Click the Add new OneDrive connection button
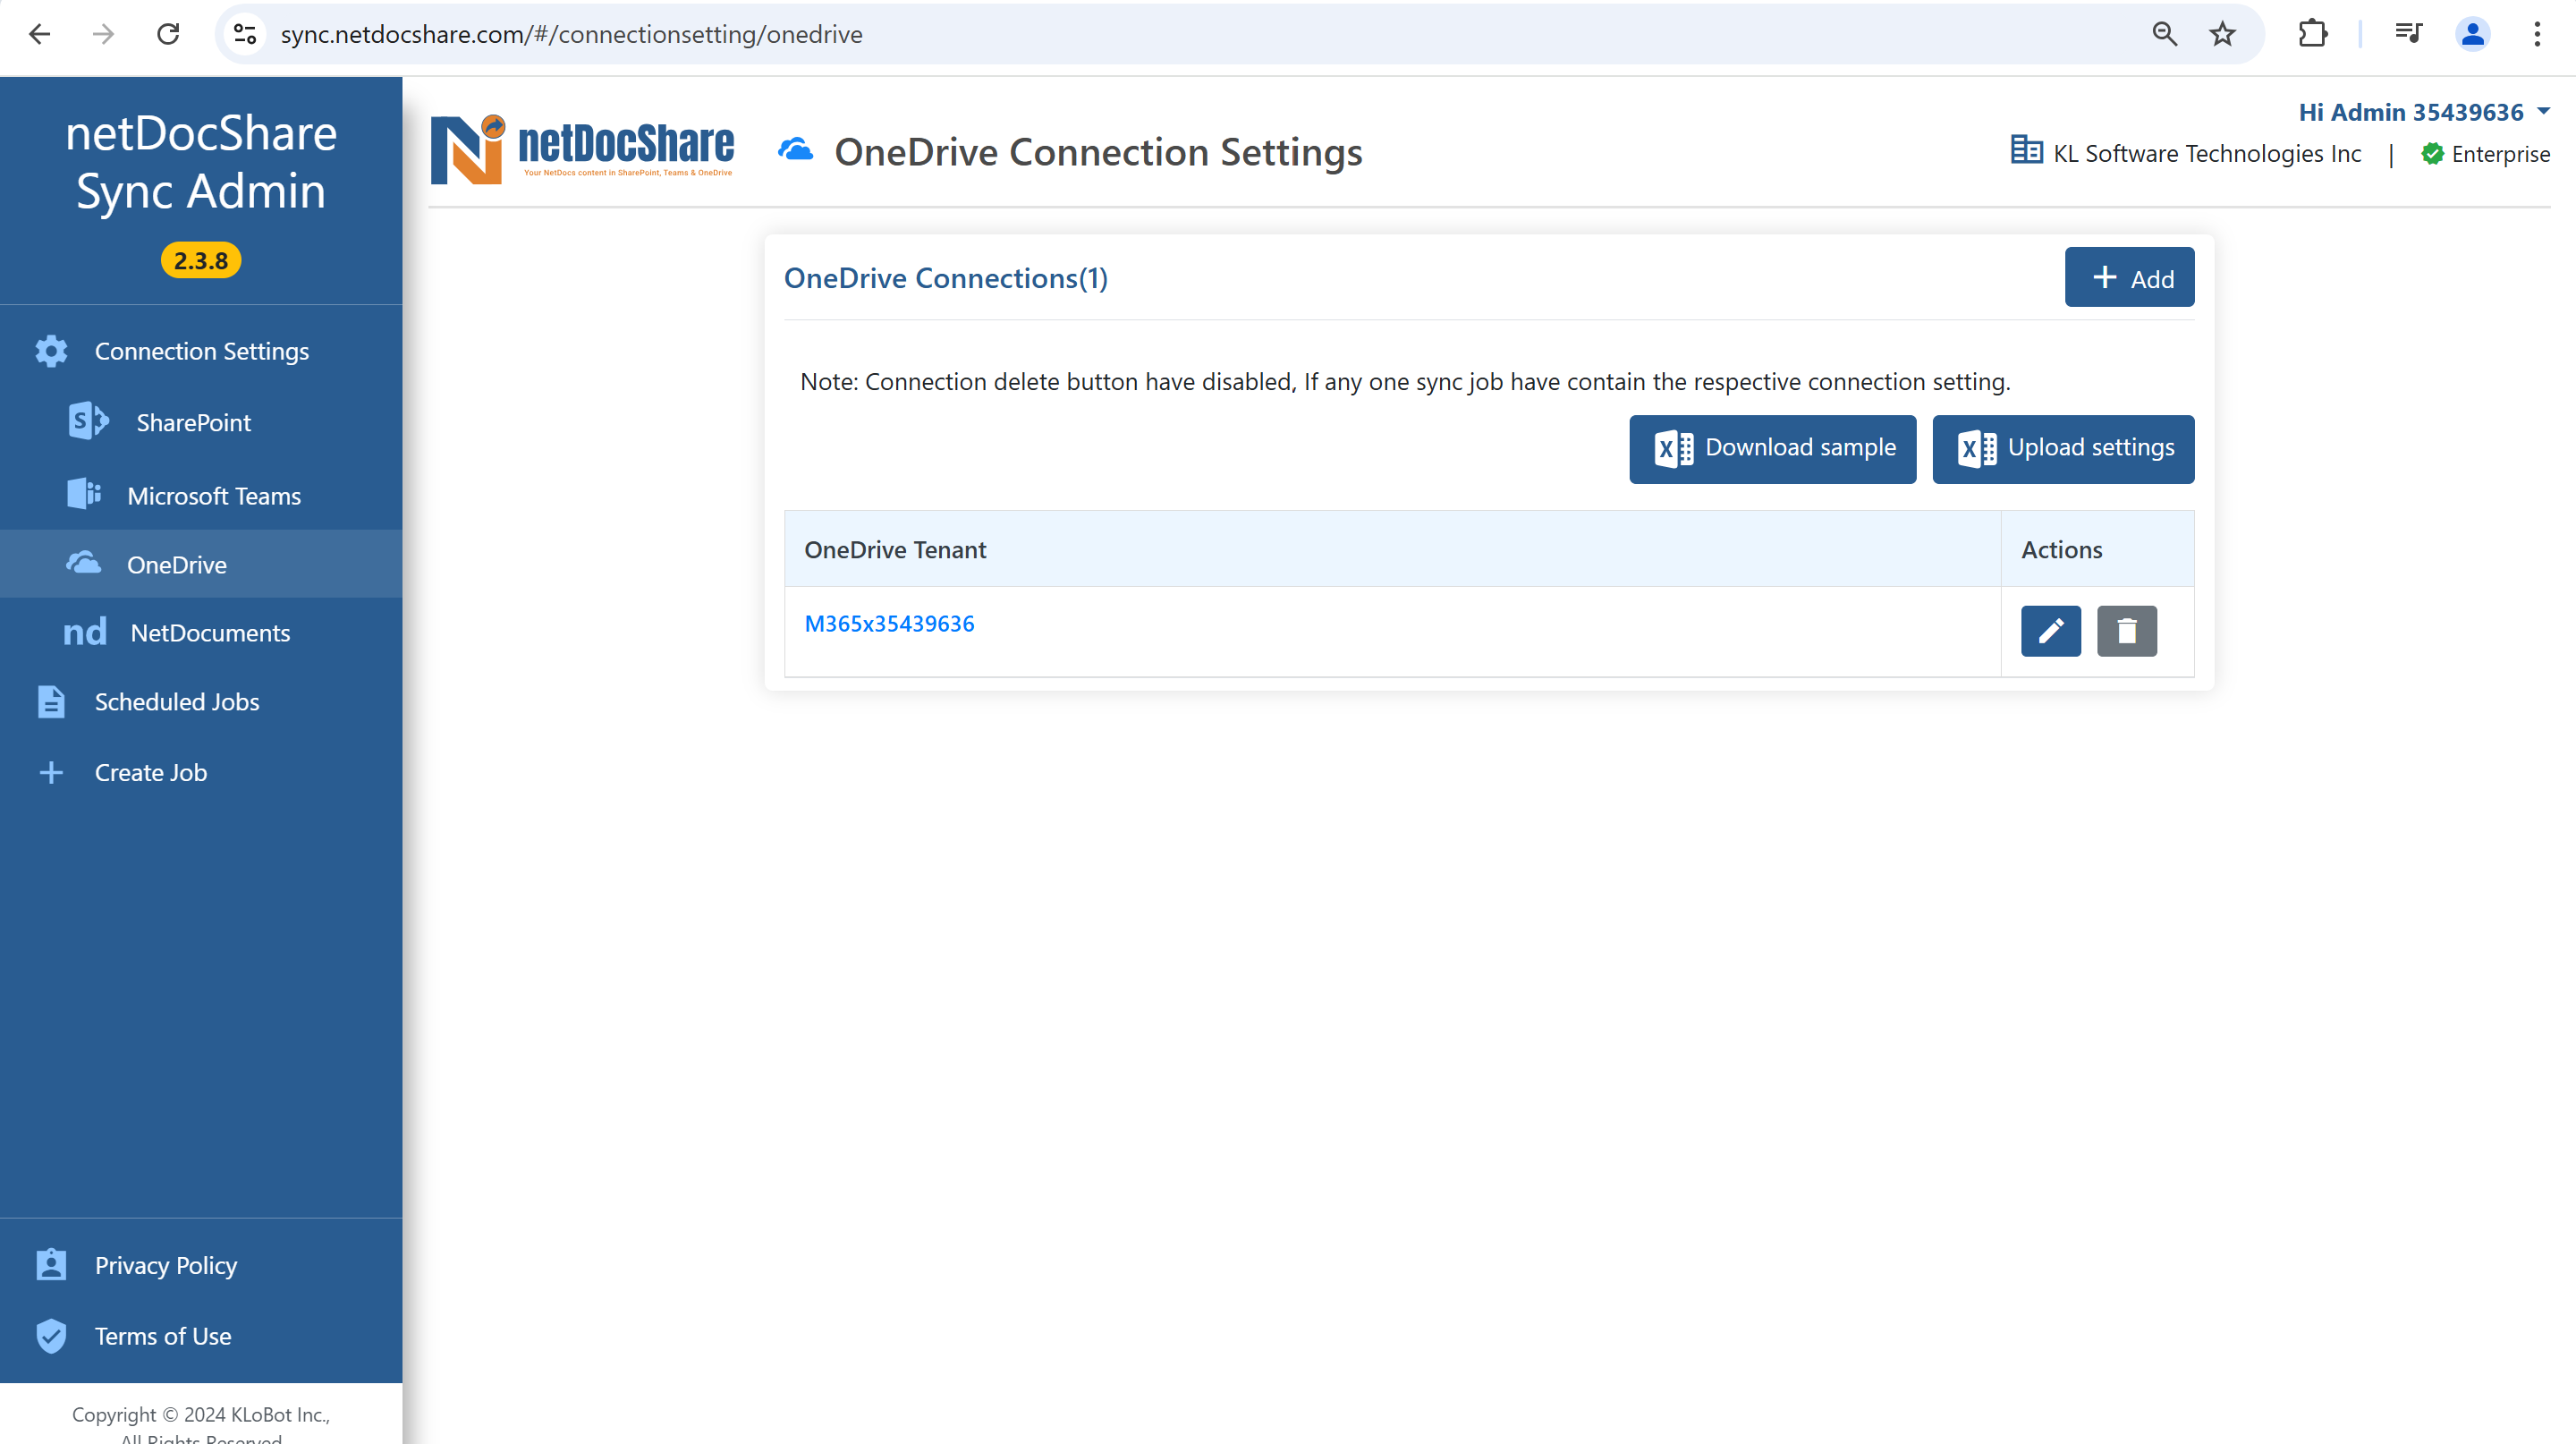Viewport: 2576px width, 1444px height. click(2131, 276)
